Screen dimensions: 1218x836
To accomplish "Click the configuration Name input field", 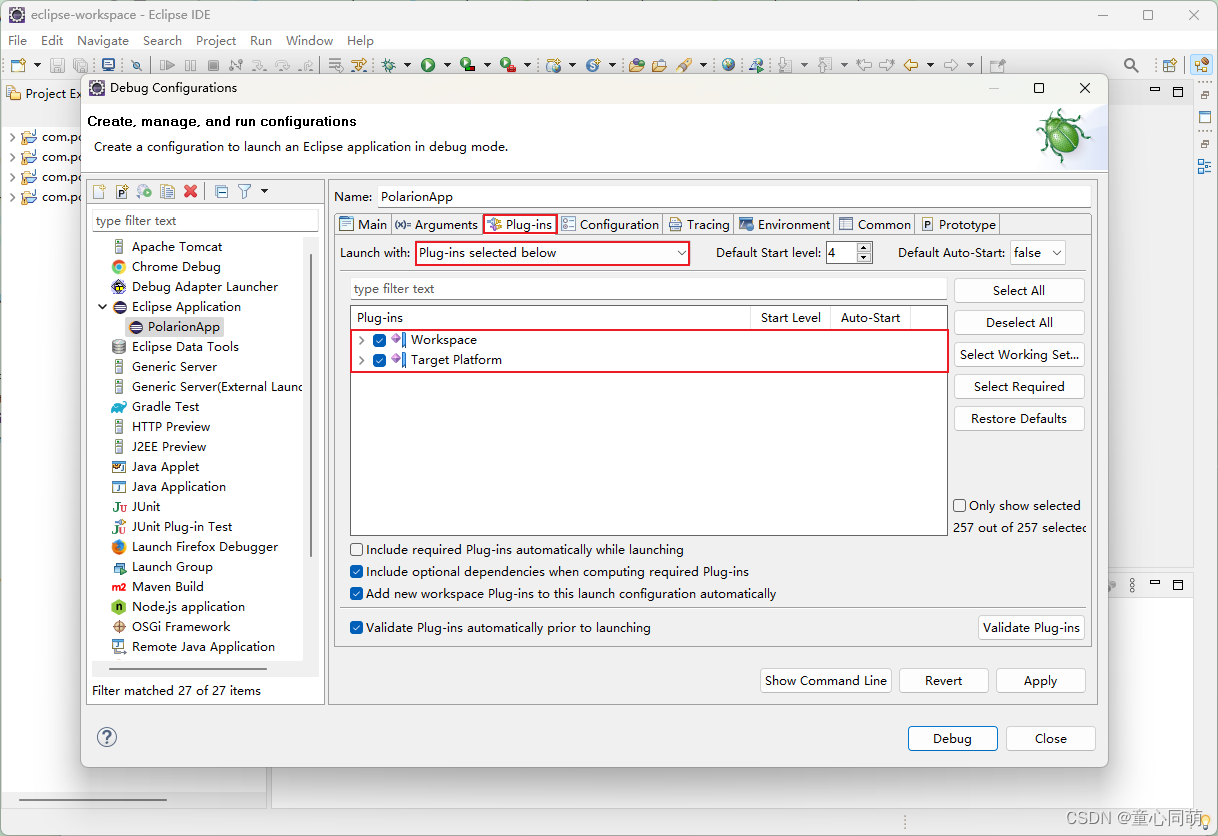I will pyautogui.click(x=732, y=197).
